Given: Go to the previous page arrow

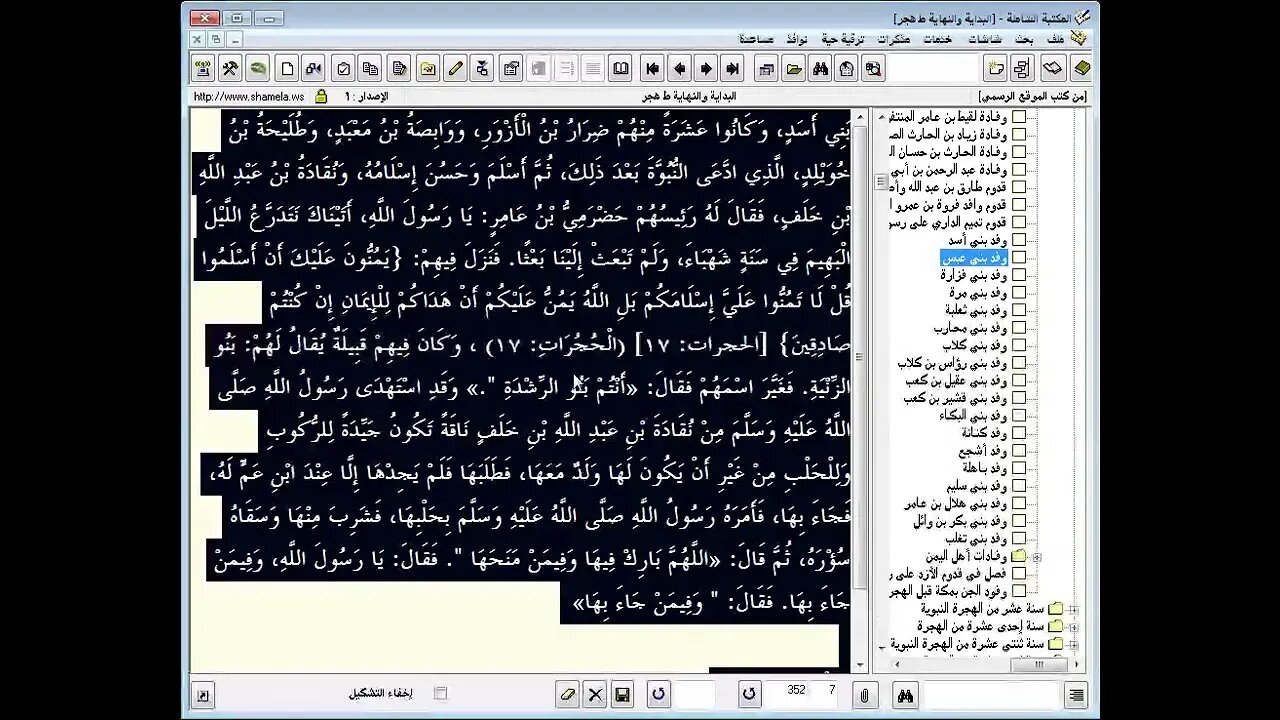Looking at the screenshot, I should click(680, 69).
